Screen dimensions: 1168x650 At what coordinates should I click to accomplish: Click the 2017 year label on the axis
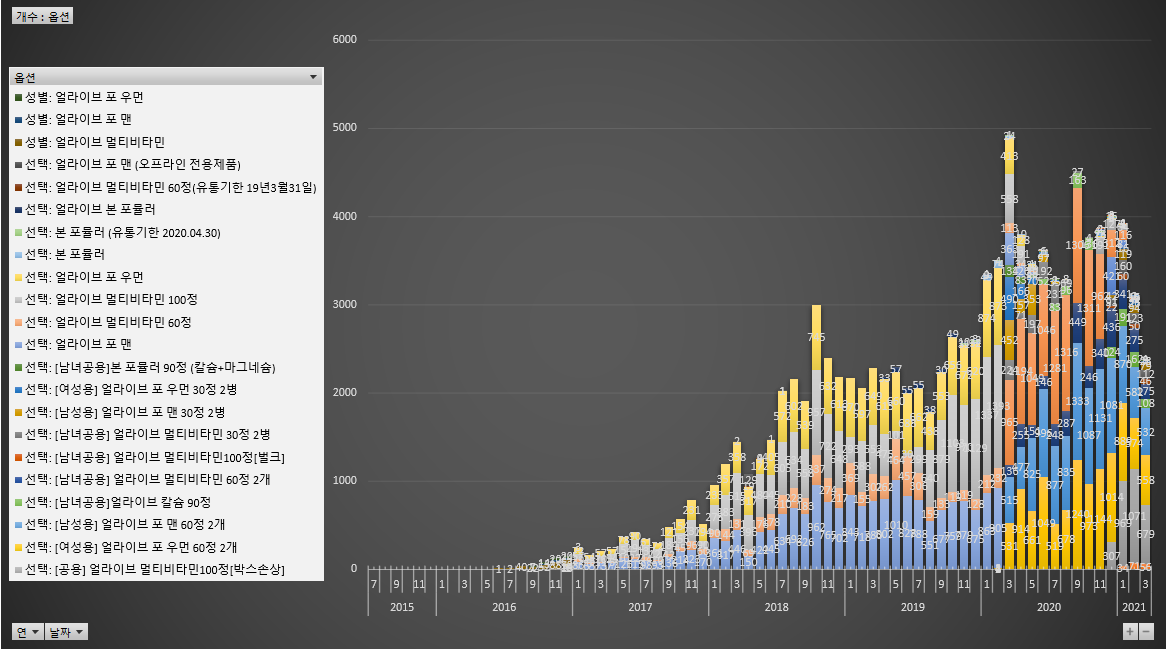[x=641, y=607]
